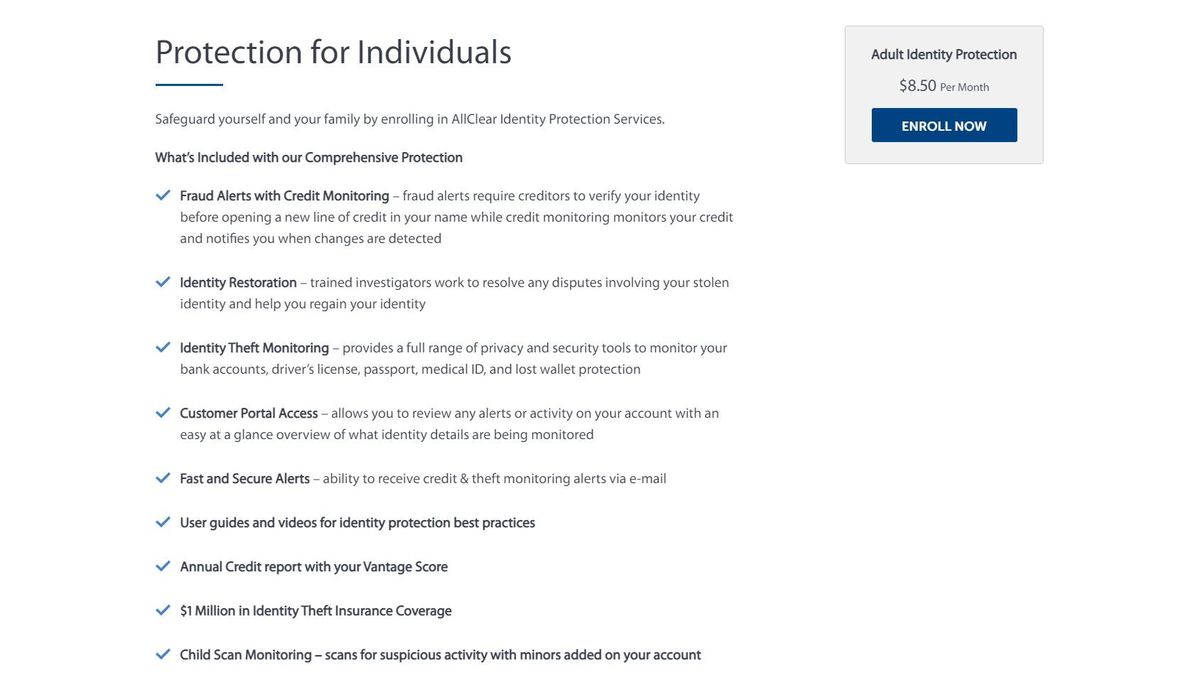The width and height of the screenshot is (1200, 675).
Task: Click the Adult Identity Protection card title
Action: tap(943, 55)
